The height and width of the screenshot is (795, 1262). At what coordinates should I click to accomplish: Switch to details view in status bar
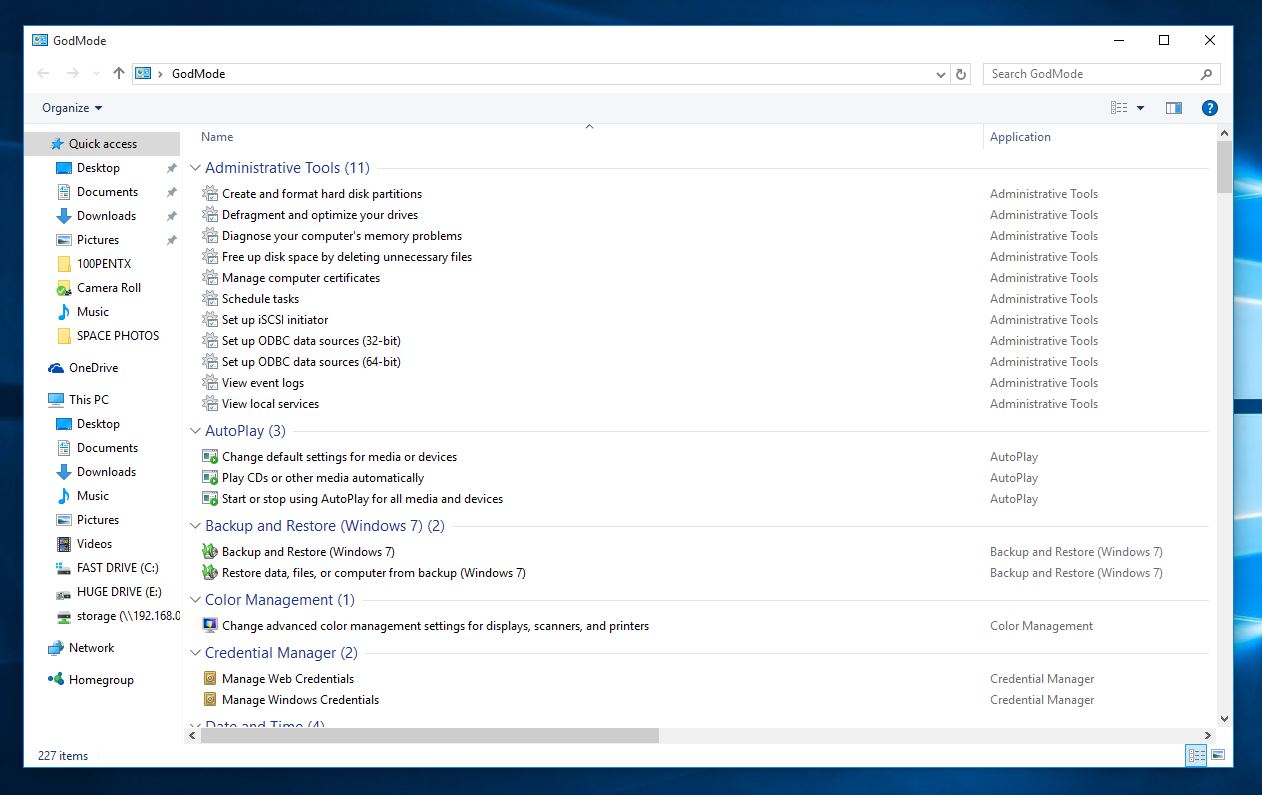[1195, 756]
